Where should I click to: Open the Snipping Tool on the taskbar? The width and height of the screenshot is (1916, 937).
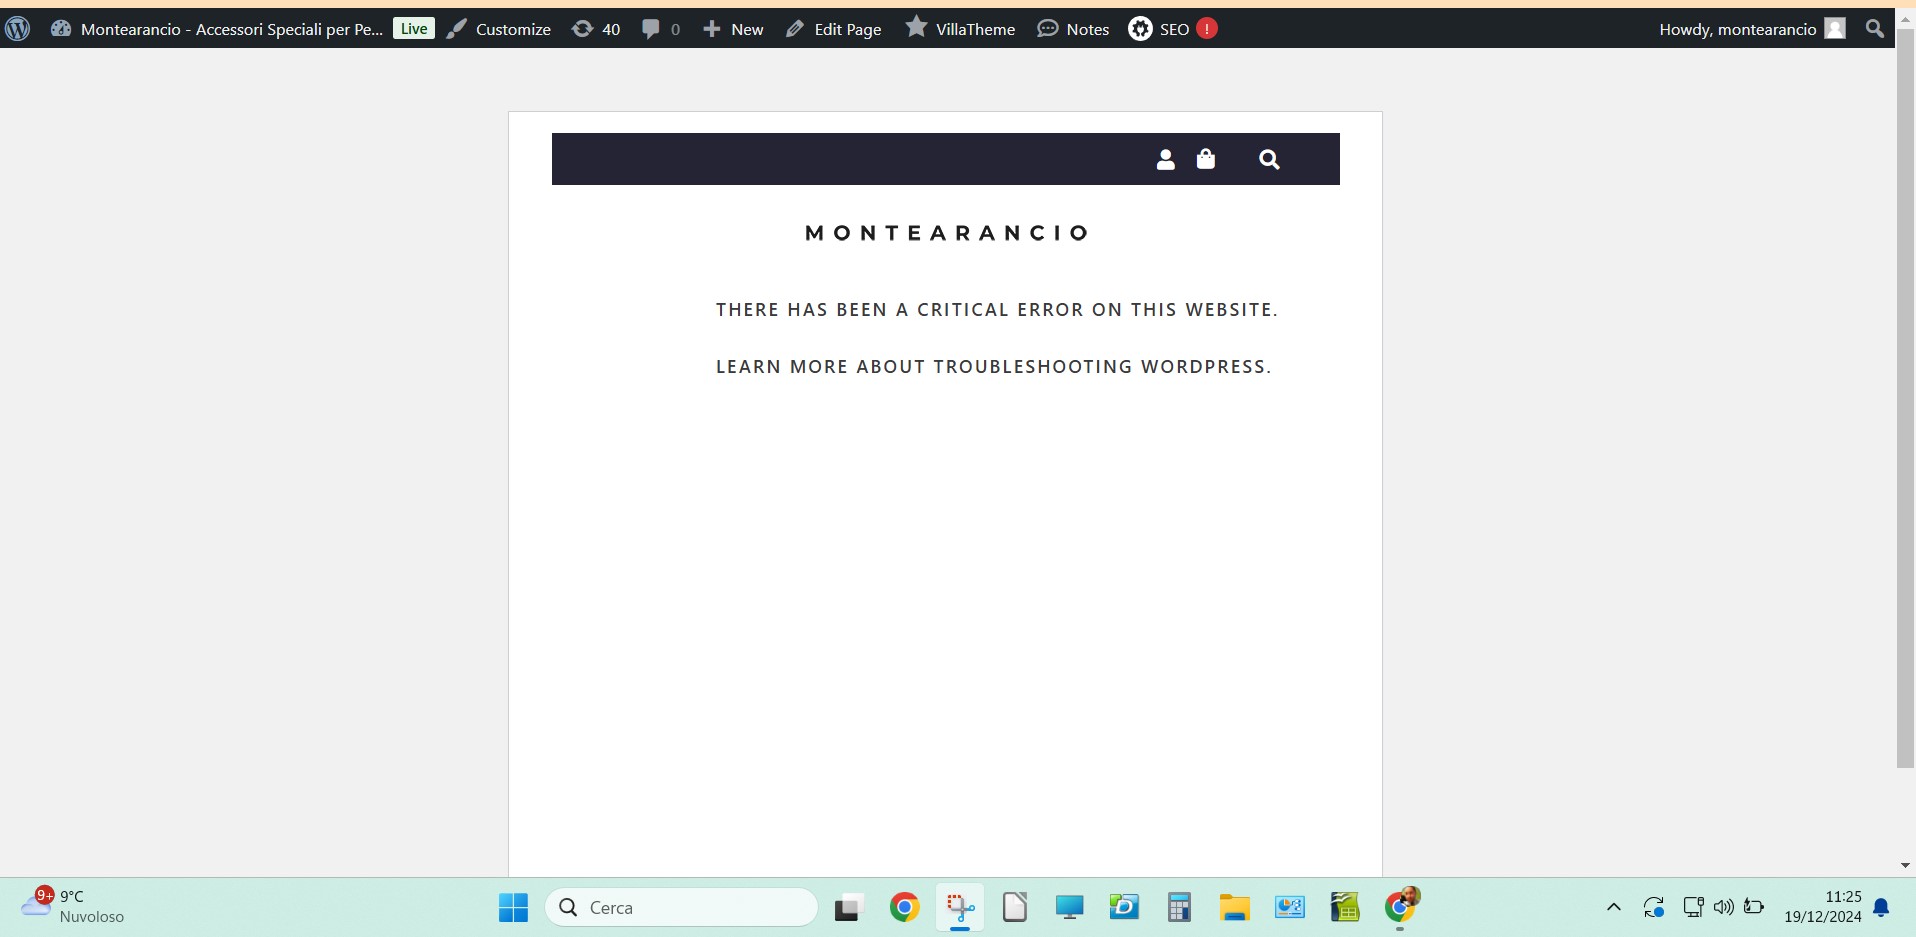(x=960, y=908)
